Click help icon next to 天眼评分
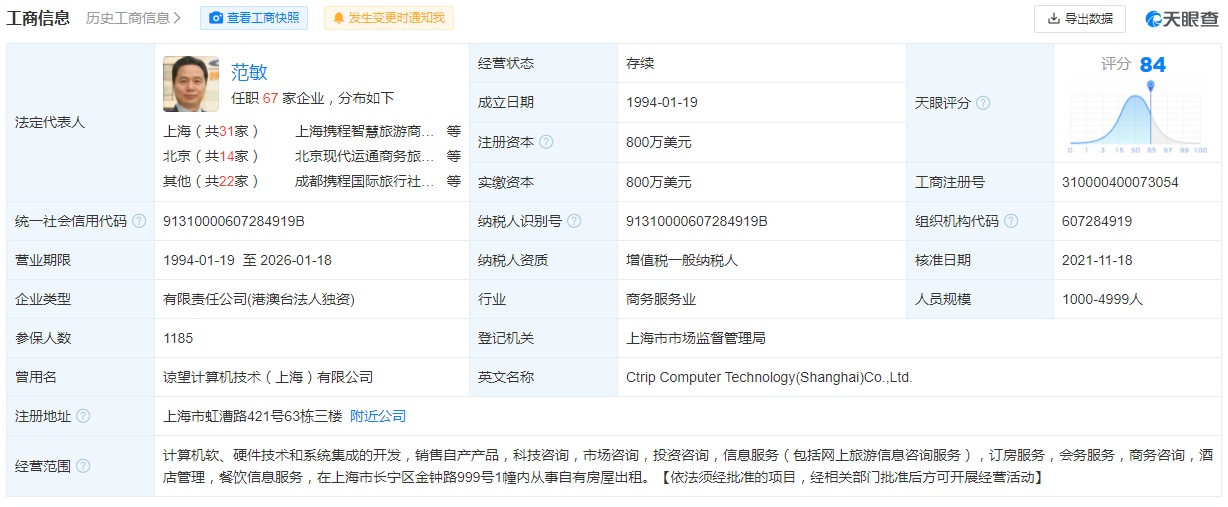 (983, 103)
